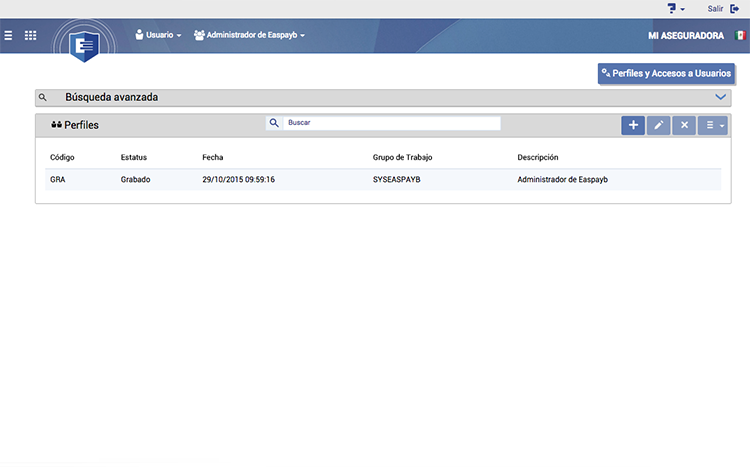
Task: Open Administrador de Easpayb dropdown
Action: pos(249,35)
